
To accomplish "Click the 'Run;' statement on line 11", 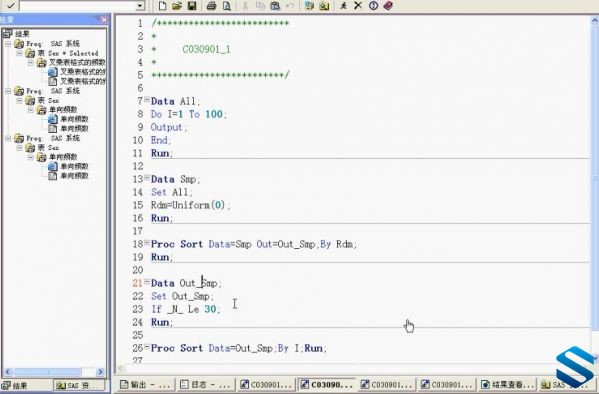I will tap(162, 153).
